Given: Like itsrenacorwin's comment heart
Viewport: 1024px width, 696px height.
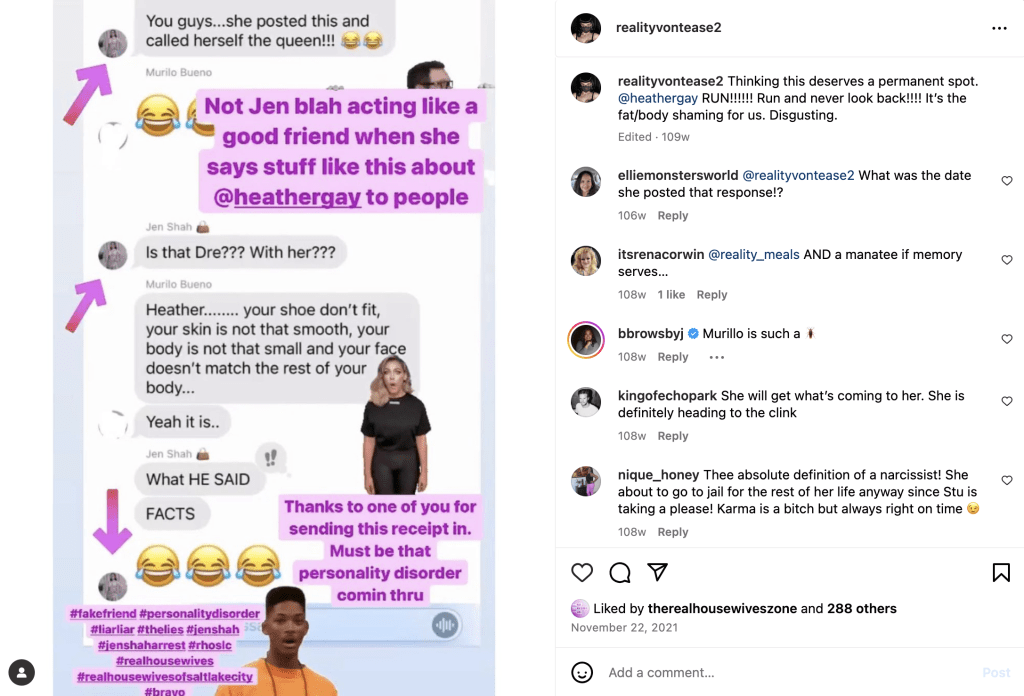Looking at the screenshot, I should [1007, 260].
